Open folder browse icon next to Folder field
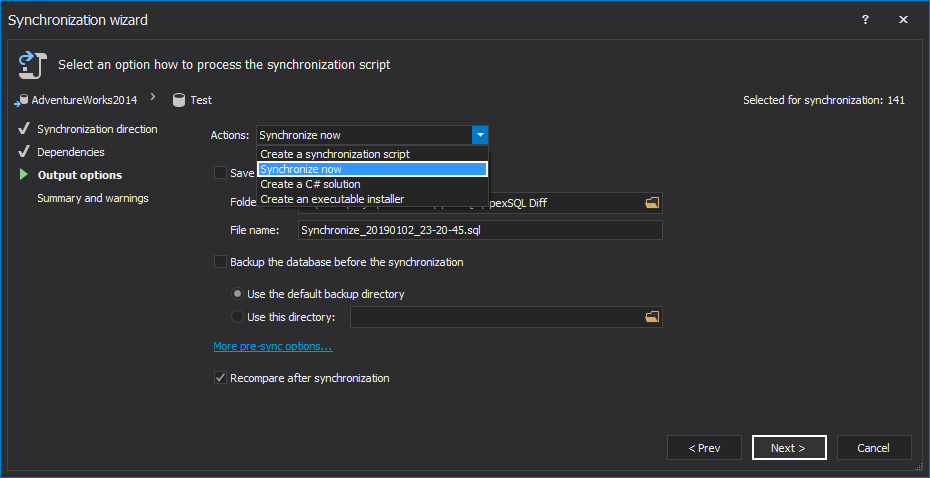The image size is (930, 478). click(x=652, y=203)
